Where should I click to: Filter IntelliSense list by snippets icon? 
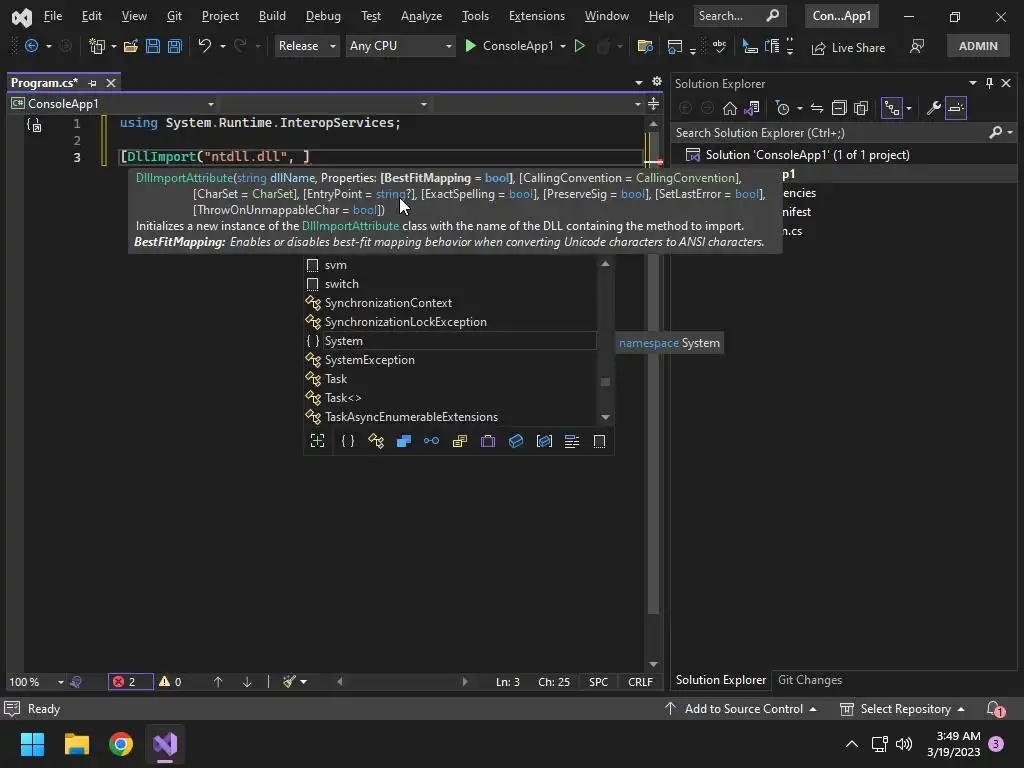600,441
